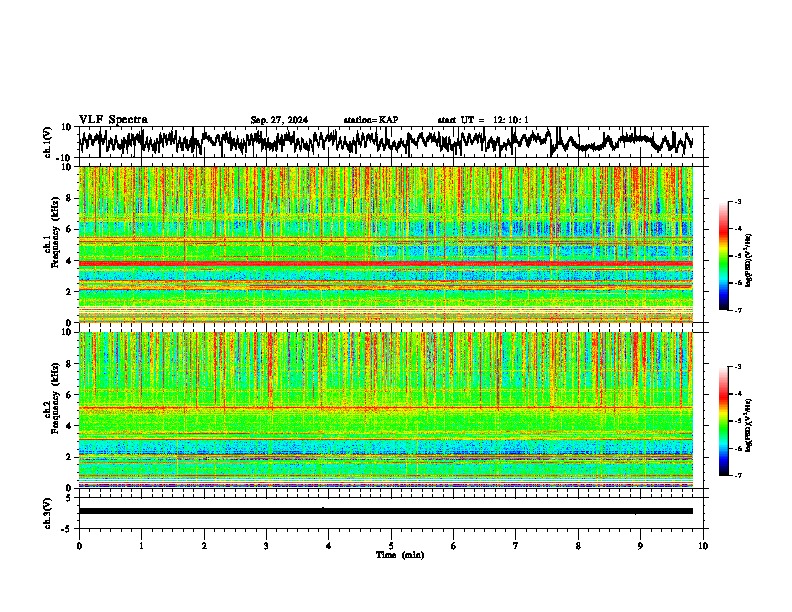Screen dimensions: 792x612
Task: Click Time axis tick label 5
Action: pos(391,546)
